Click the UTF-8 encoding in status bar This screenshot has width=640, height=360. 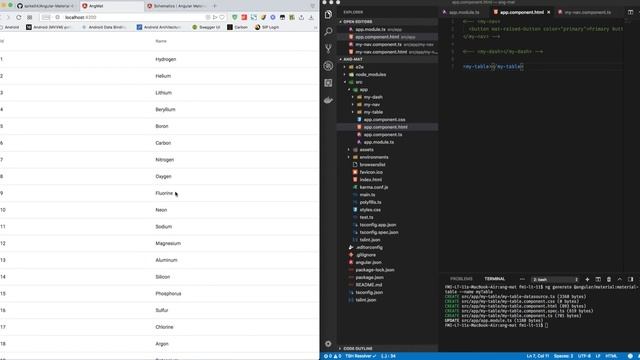584,356
